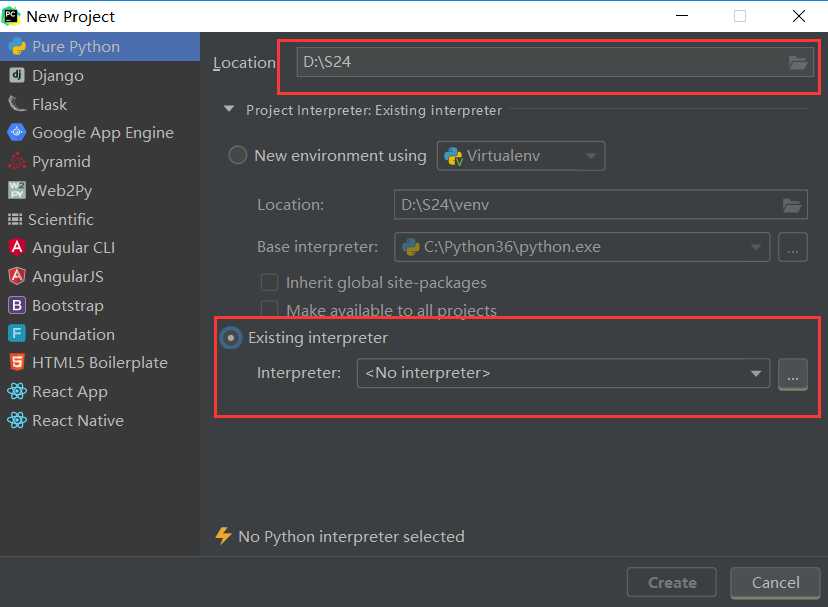
Task: Select the Pure Python project type
Action: pyautogui.click(x=100, y=46)
